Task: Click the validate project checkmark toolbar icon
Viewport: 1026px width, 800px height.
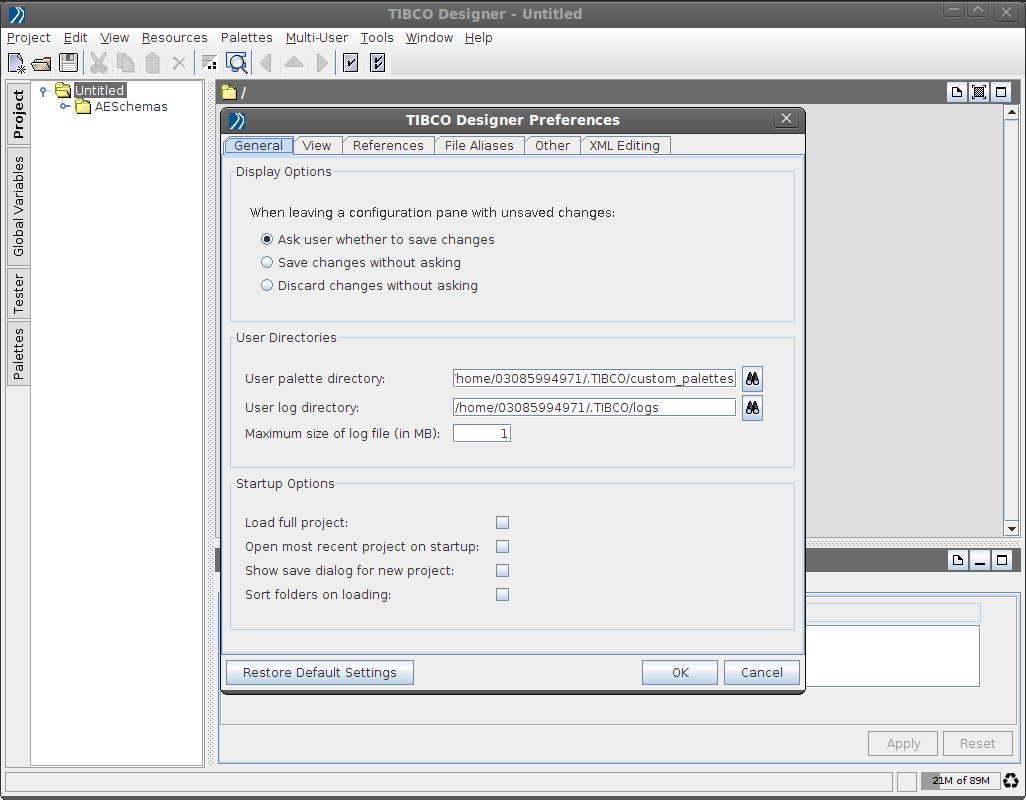Action: [x=351, y=63]
